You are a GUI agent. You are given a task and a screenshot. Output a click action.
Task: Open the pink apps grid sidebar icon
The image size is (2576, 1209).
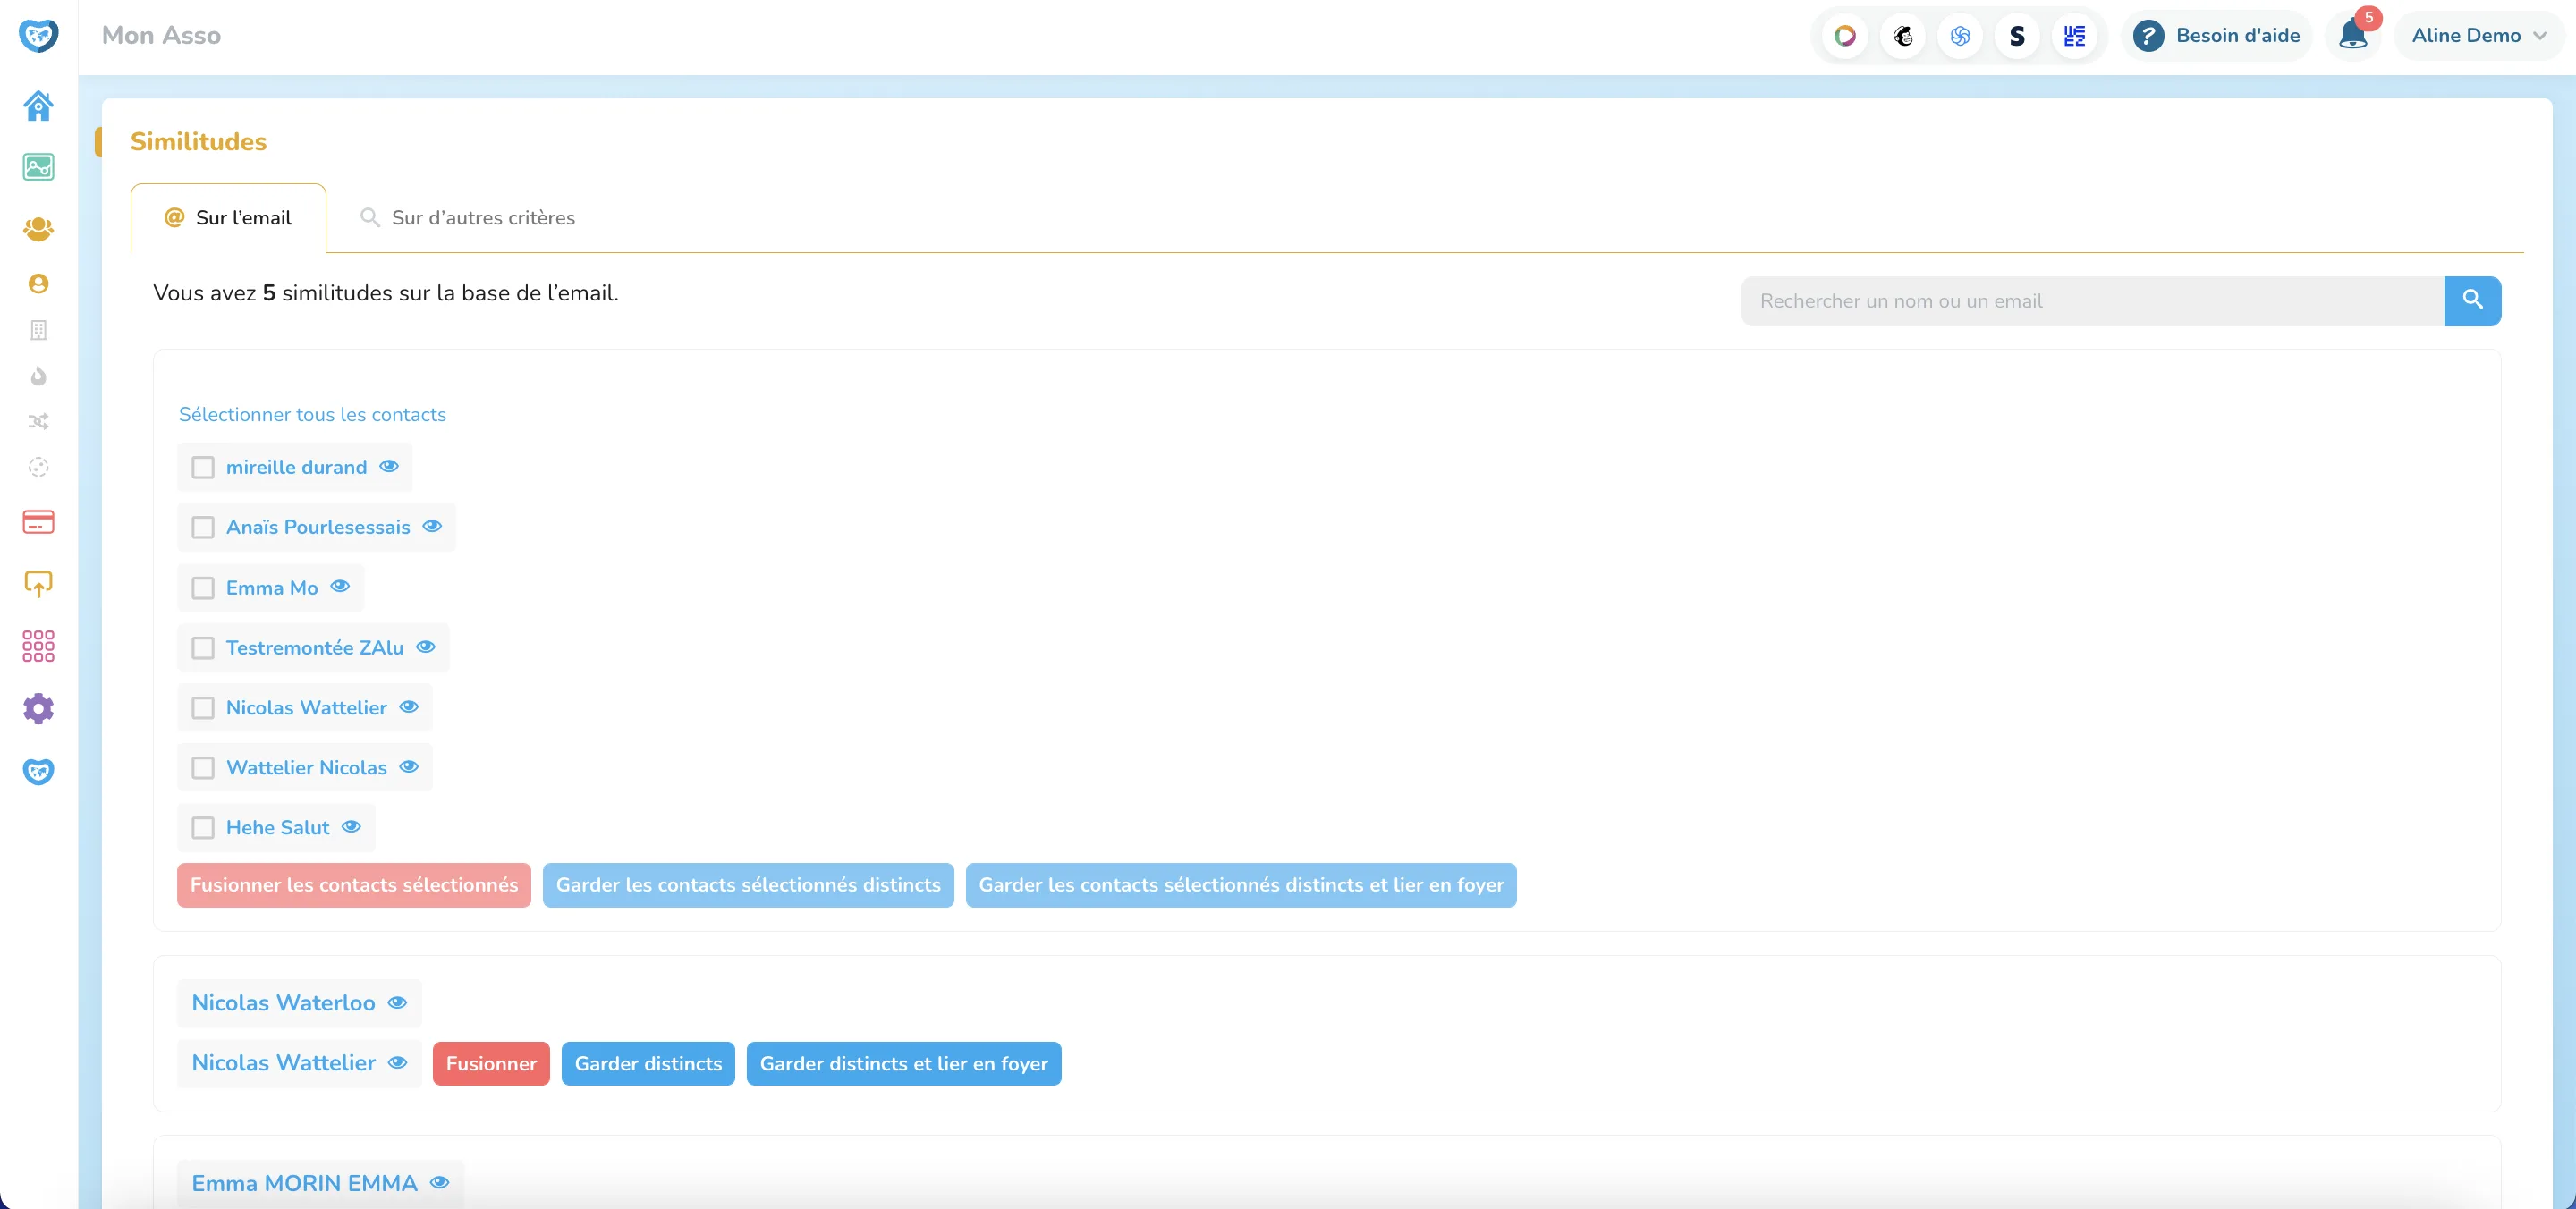38,646
